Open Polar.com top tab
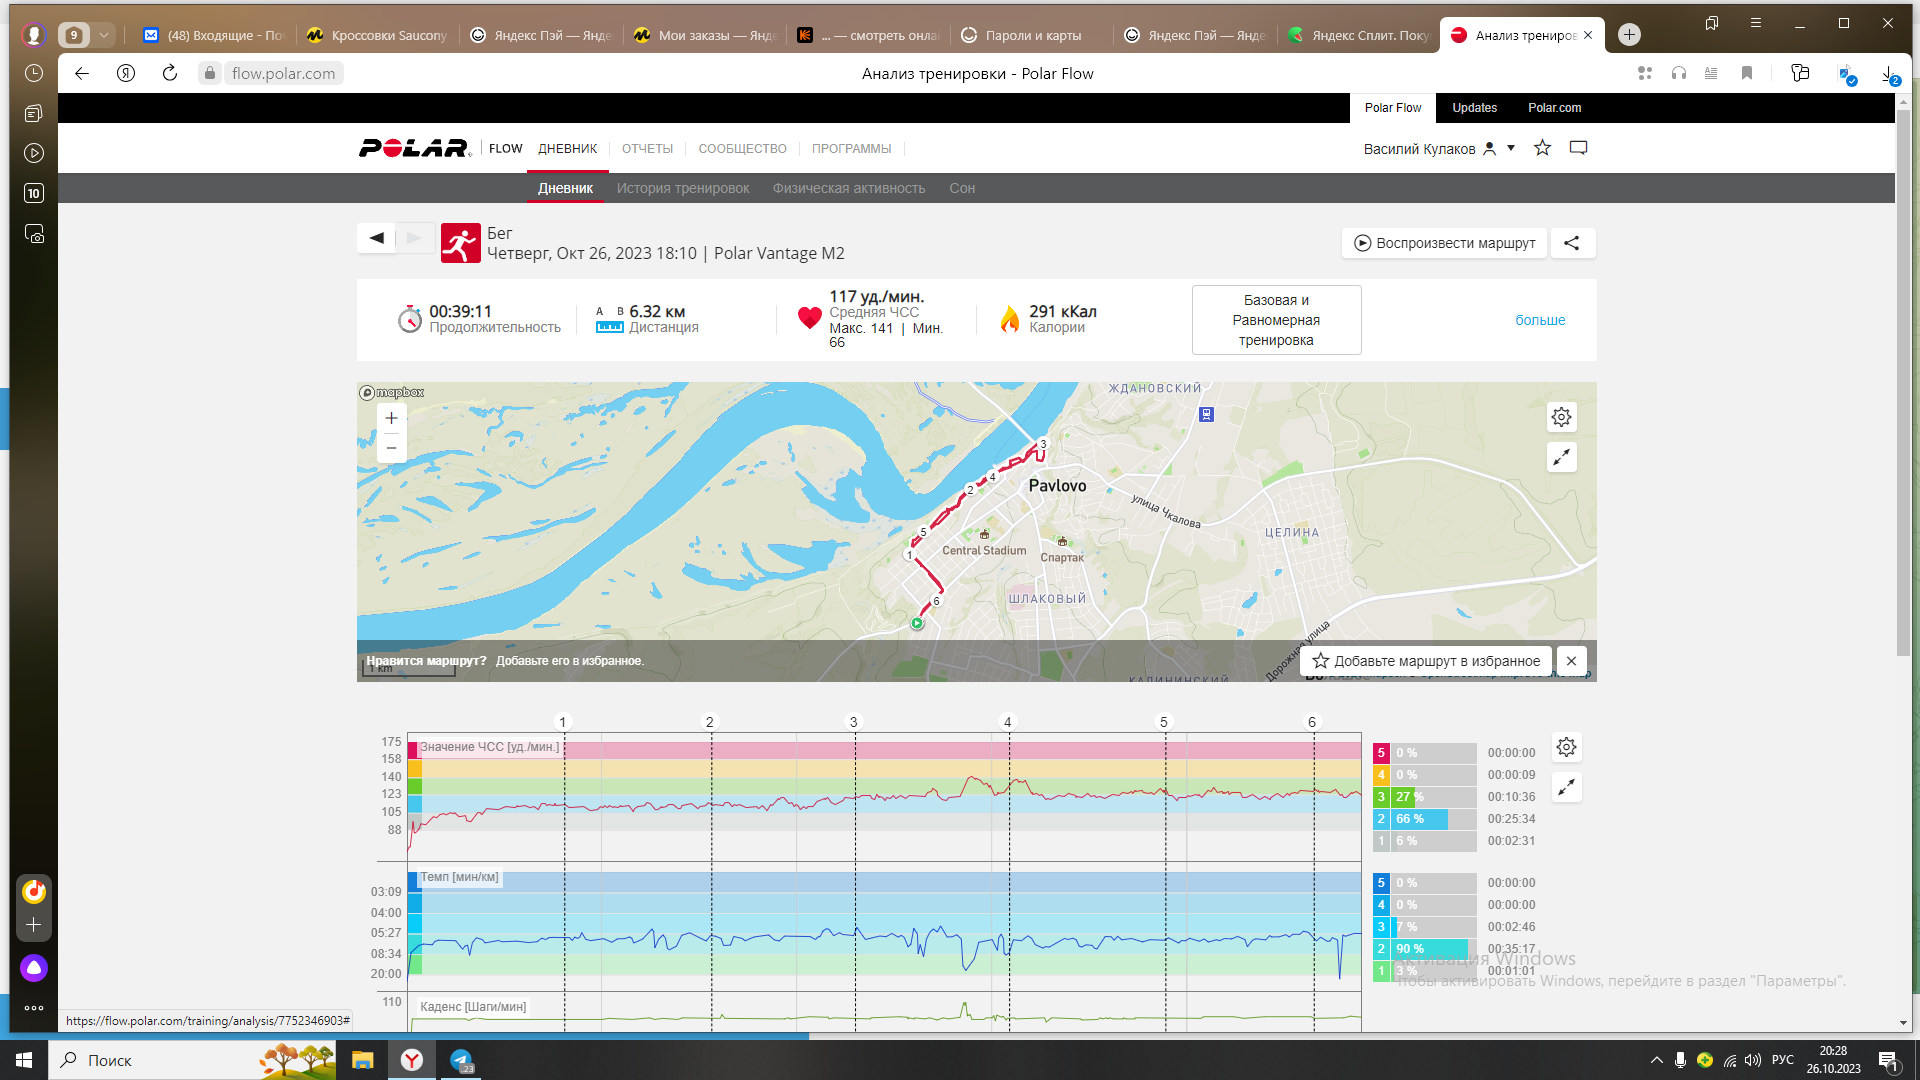The width and height of the screenshot is (1920, 1080). click(x=1555, y=108)
